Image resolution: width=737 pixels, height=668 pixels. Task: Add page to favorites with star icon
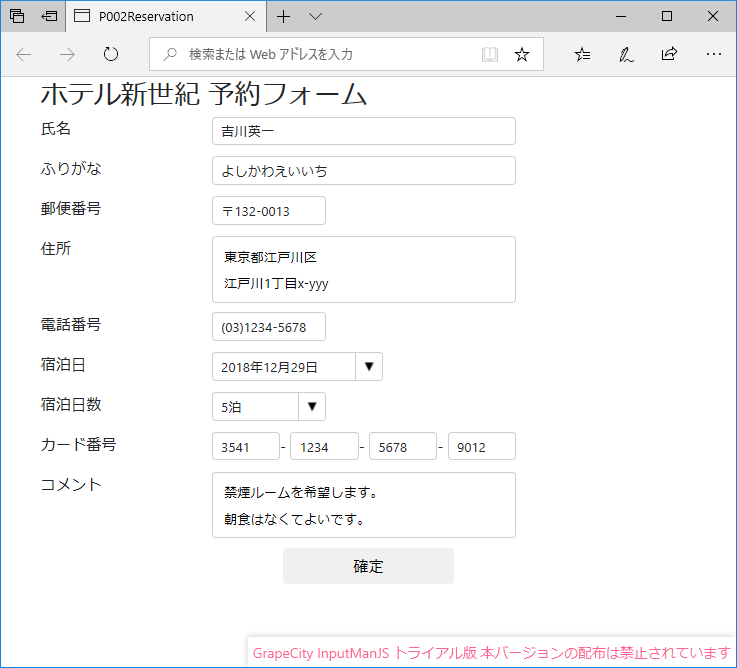point(521,54)
